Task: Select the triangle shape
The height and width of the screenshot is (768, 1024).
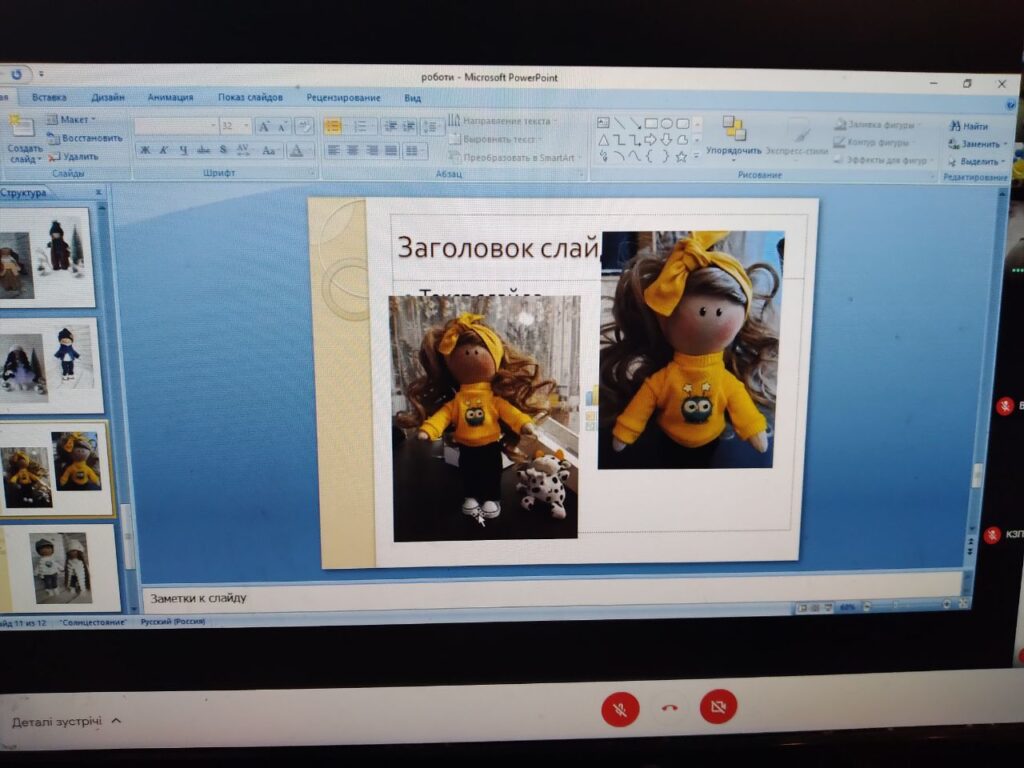Action: point(603,140)
